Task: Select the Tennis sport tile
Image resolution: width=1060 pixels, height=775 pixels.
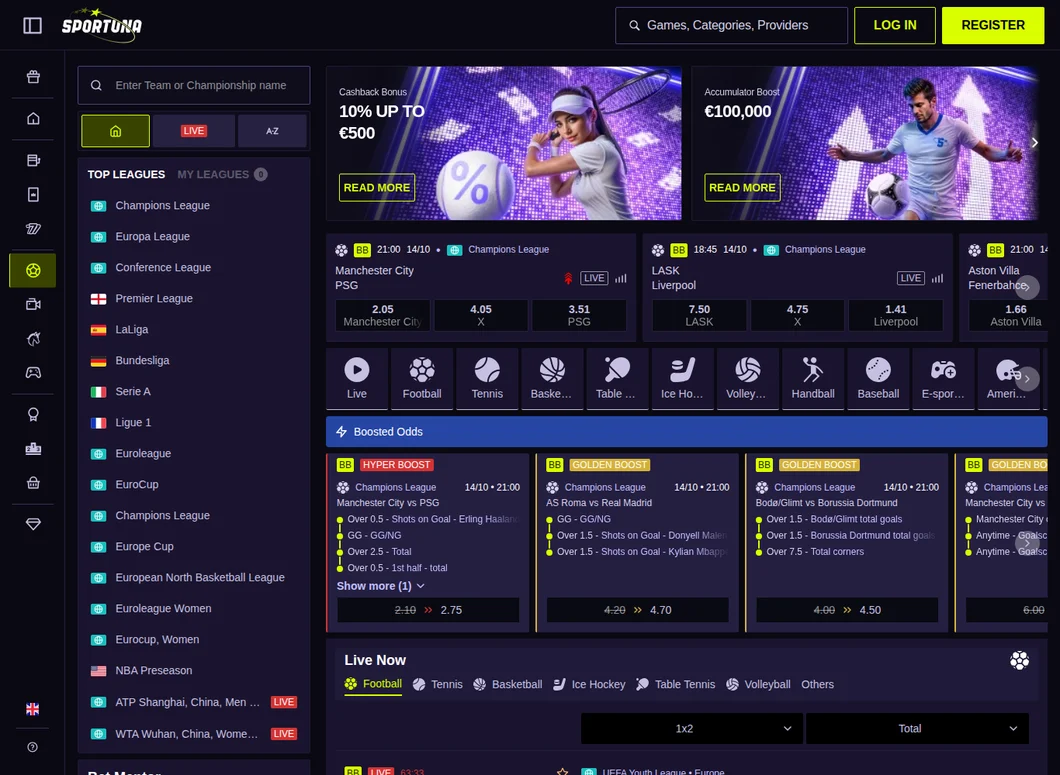Action: click(487, 379)
